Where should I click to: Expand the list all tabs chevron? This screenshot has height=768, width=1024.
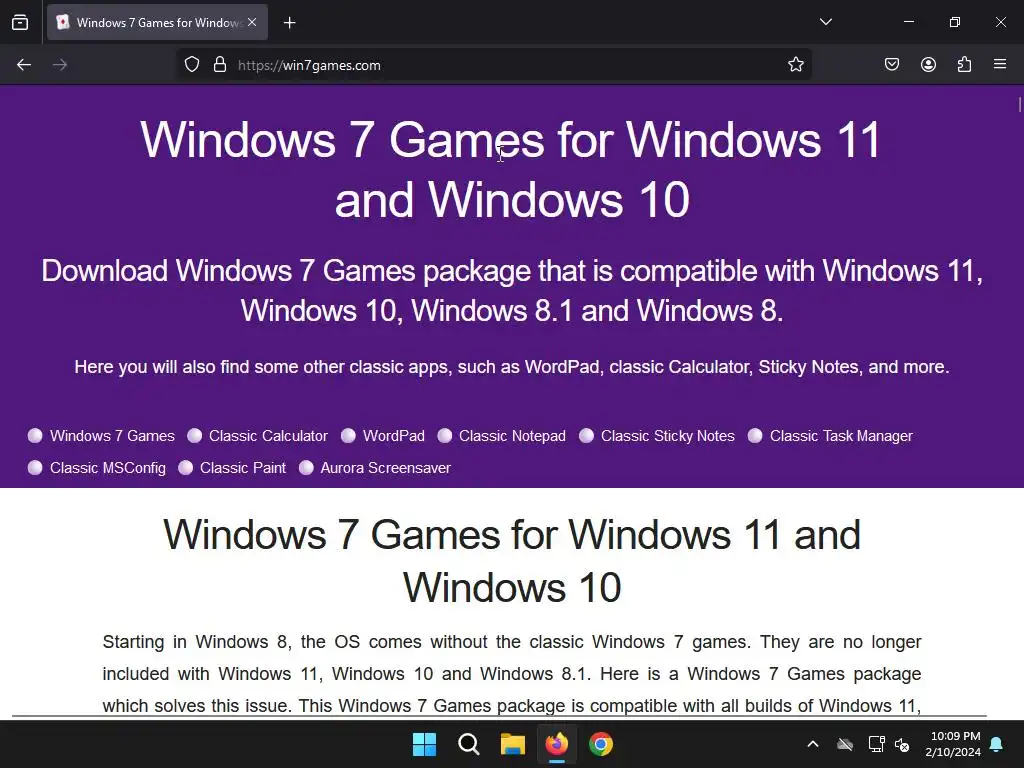point(825,22)
